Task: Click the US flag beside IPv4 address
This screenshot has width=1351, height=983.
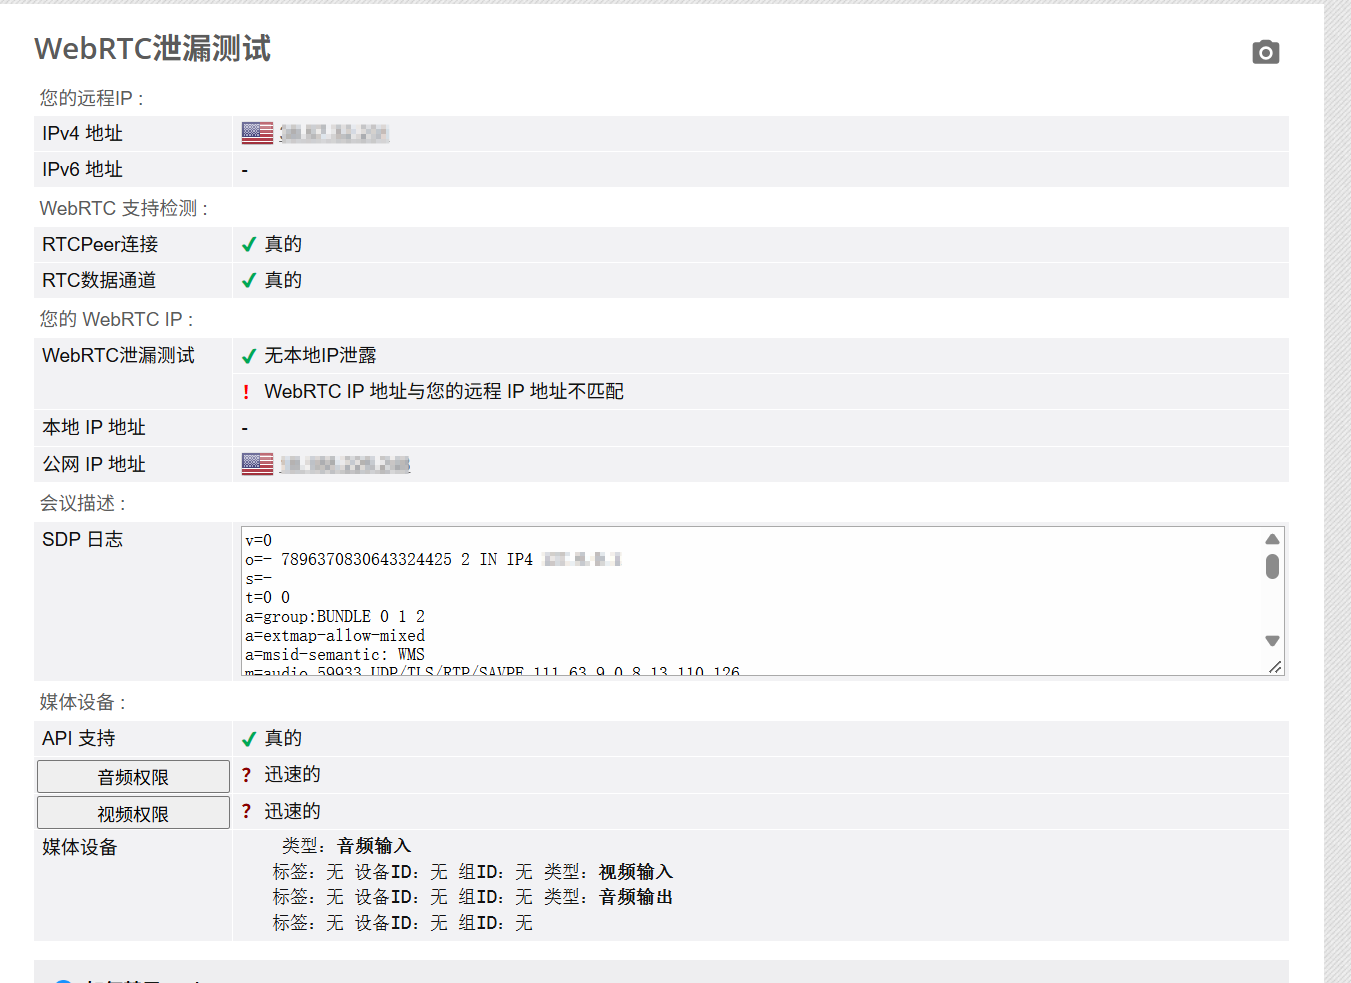Action: 257,133
